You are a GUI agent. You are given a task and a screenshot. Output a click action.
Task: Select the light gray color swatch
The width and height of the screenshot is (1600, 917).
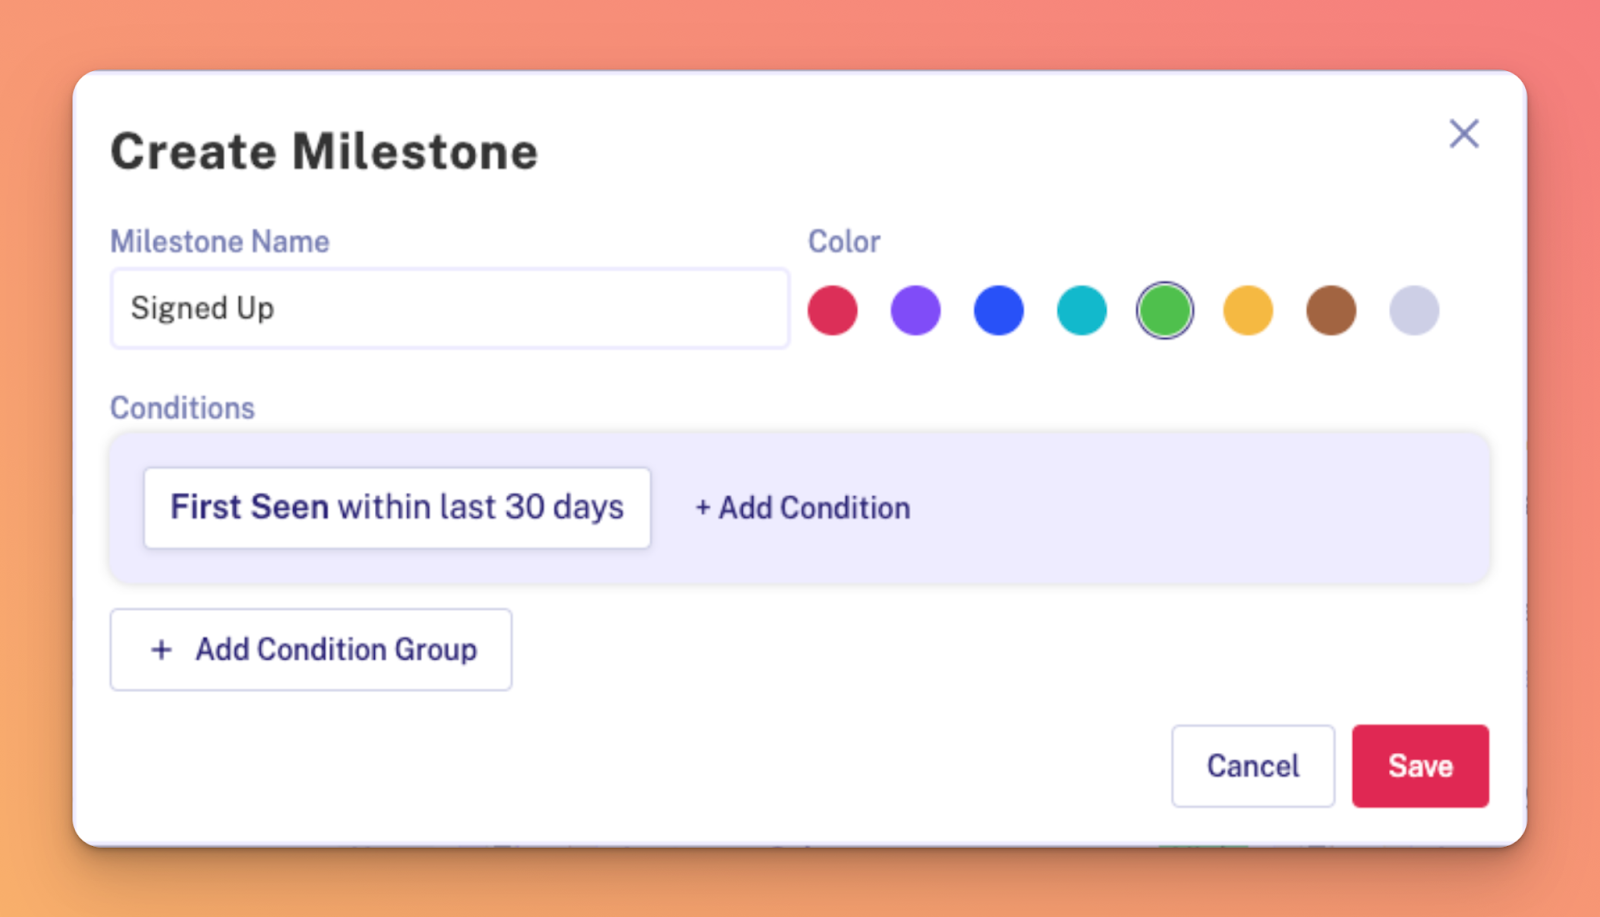point(1414,310)
